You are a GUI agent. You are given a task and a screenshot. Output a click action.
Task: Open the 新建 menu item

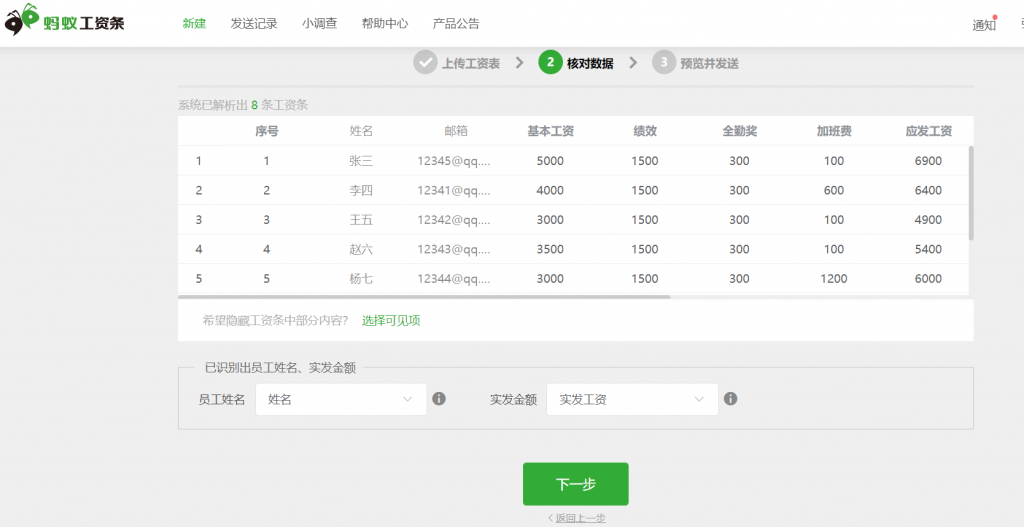point(194,23)
